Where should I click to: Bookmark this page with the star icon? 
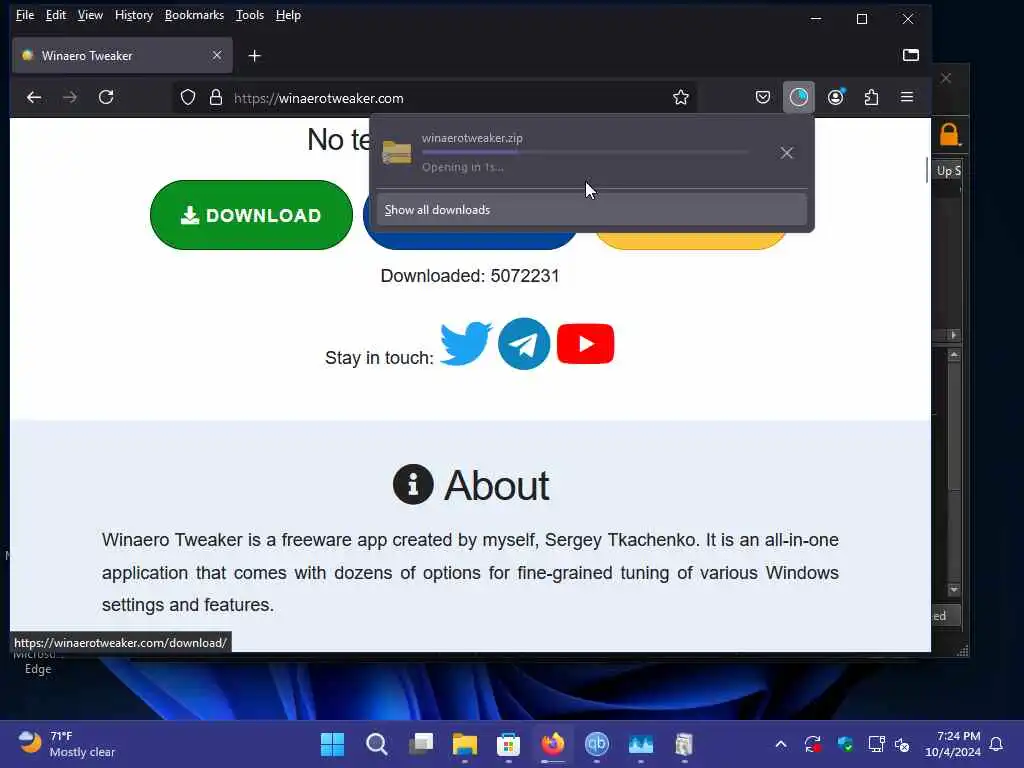[x=680, y=98]
